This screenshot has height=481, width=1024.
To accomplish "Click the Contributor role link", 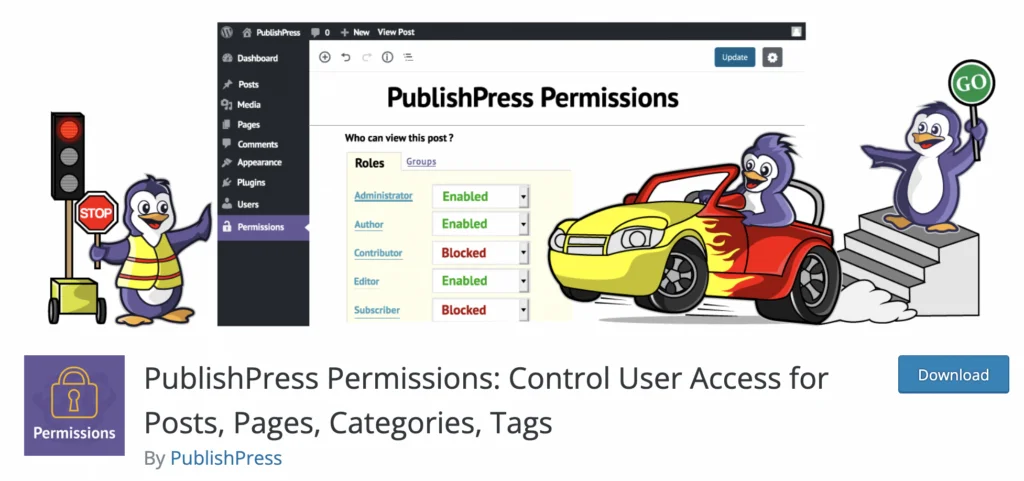I will [378, 253].
